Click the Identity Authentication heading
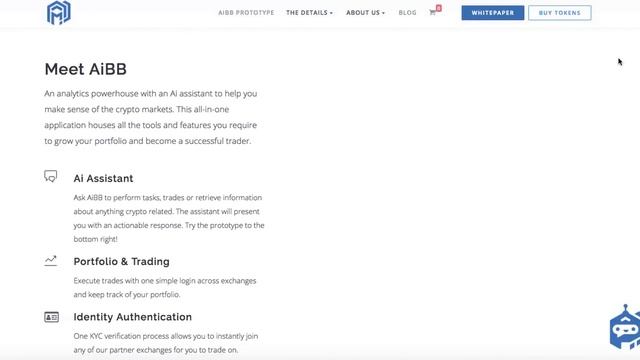This screenshot has height=360, width=640. click(x=133, y=317)
